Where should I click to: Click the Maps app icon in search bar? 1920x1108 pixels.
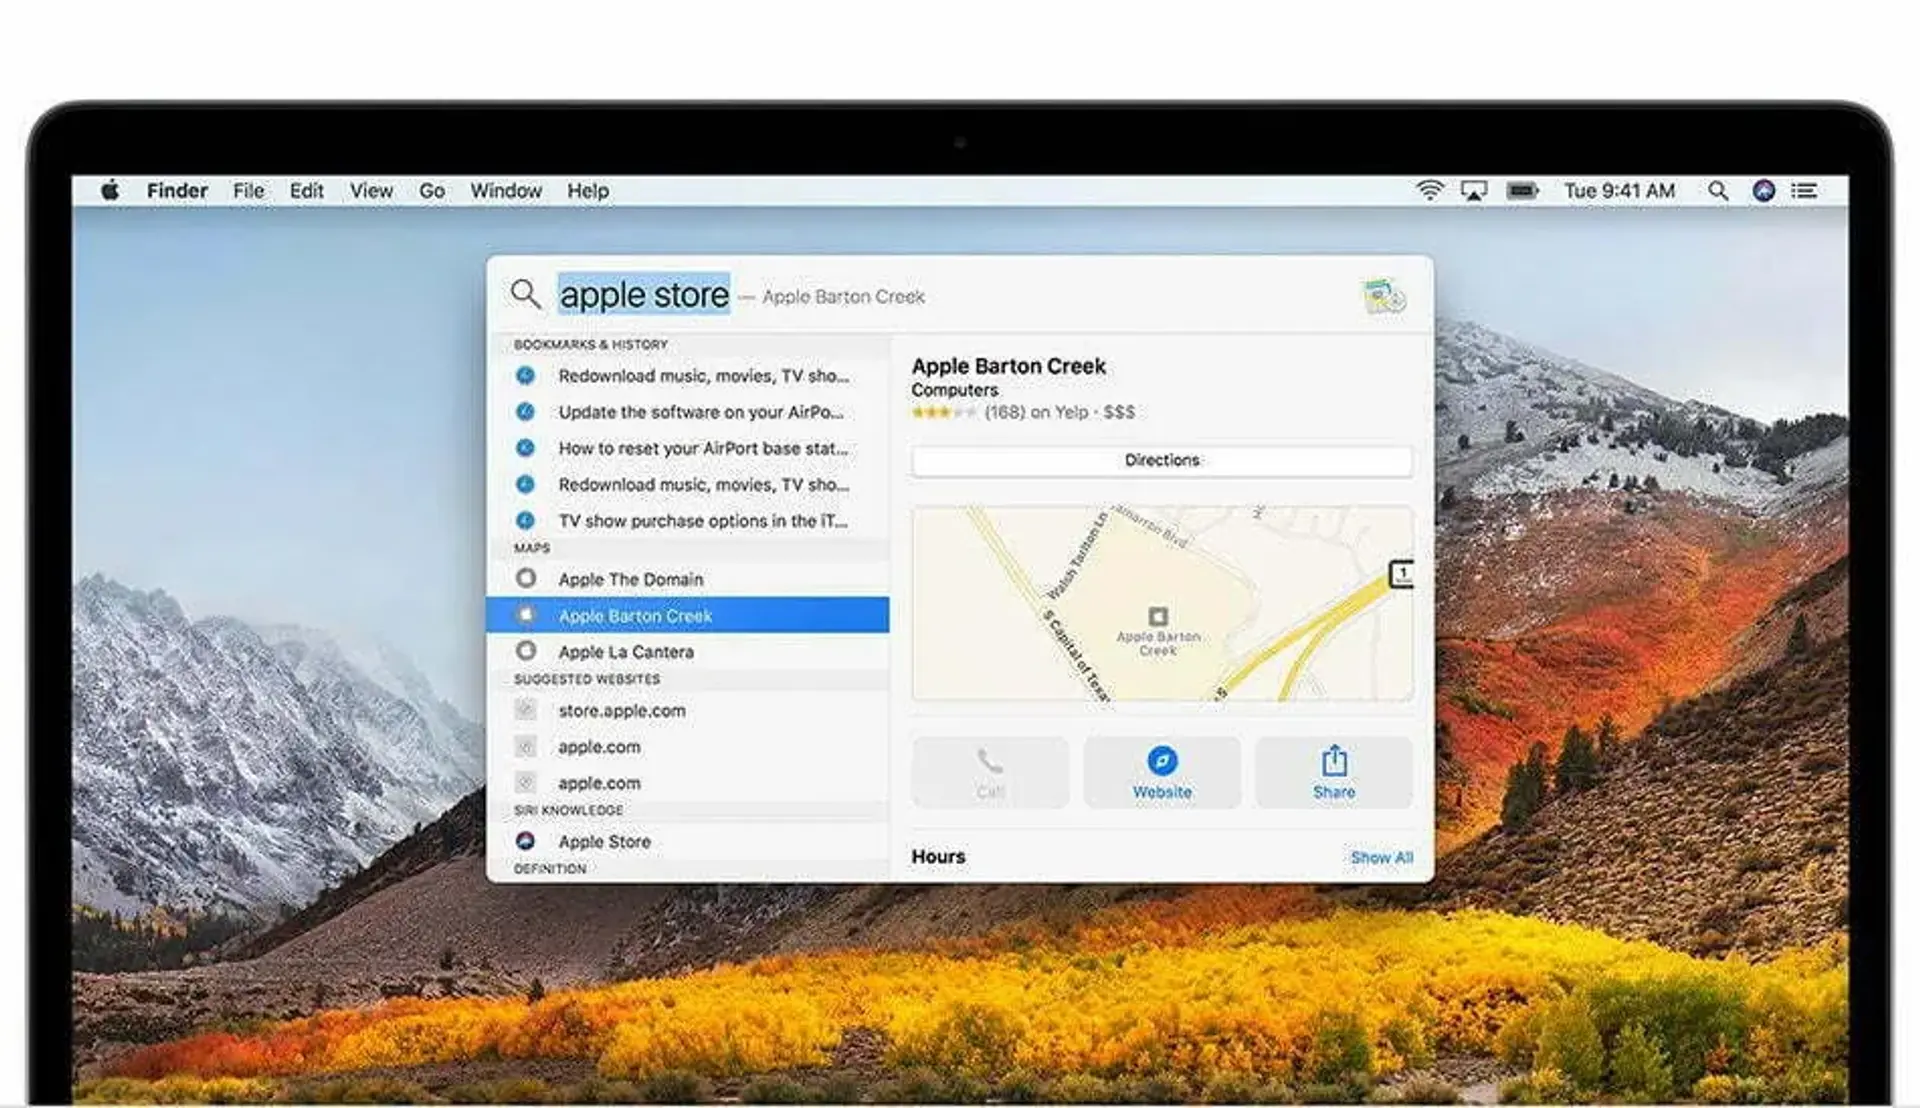(x=1384, y=296)
